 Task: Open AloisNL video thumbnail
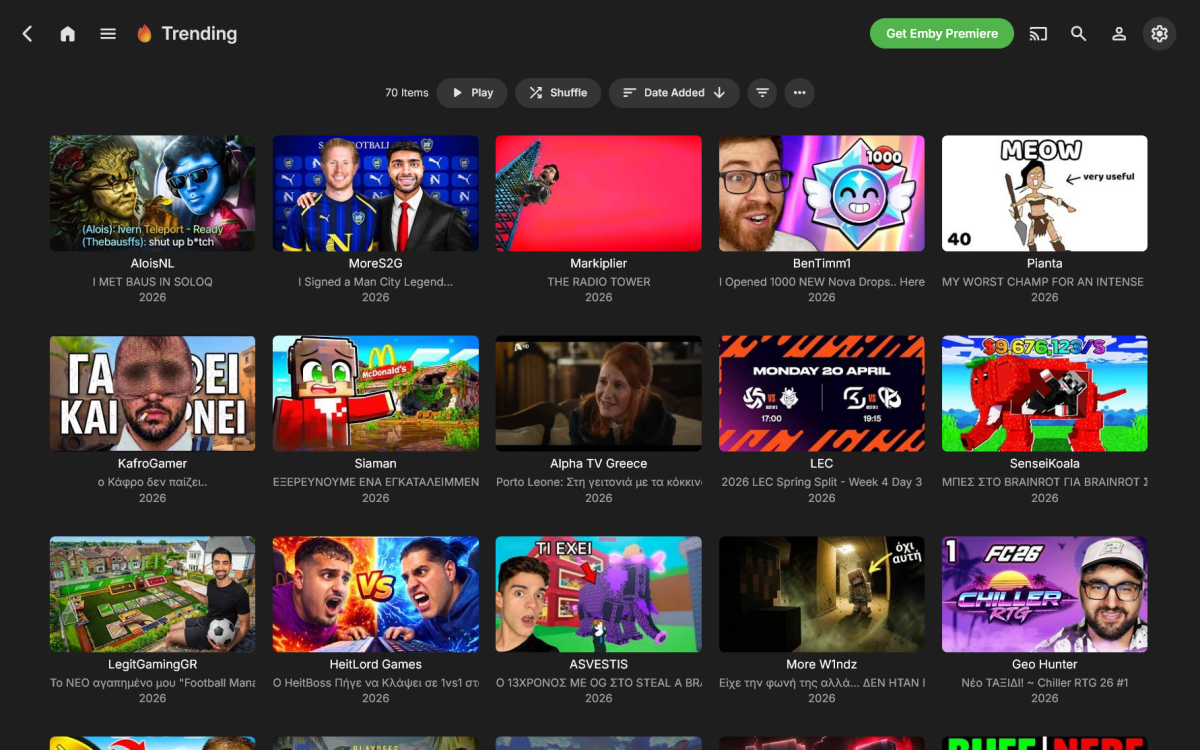click(x=152, y=194)
